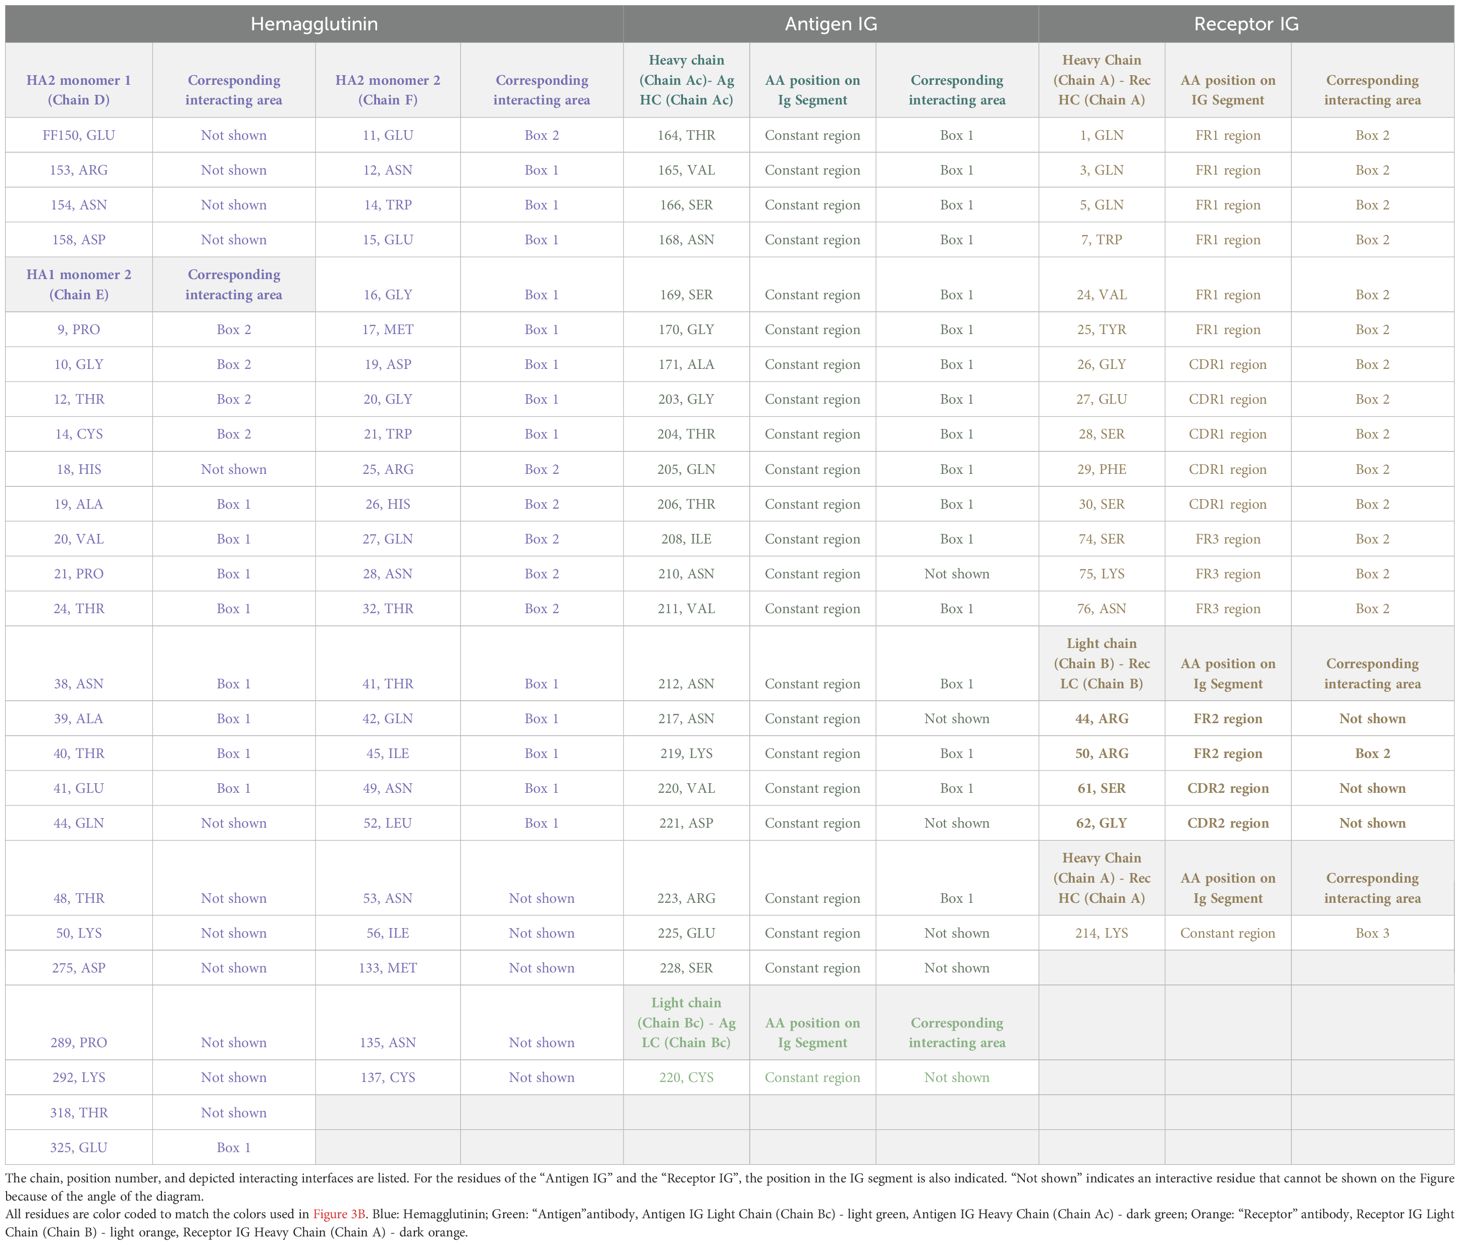Click the 214, LYS receptor cell

coord(1101,933)
